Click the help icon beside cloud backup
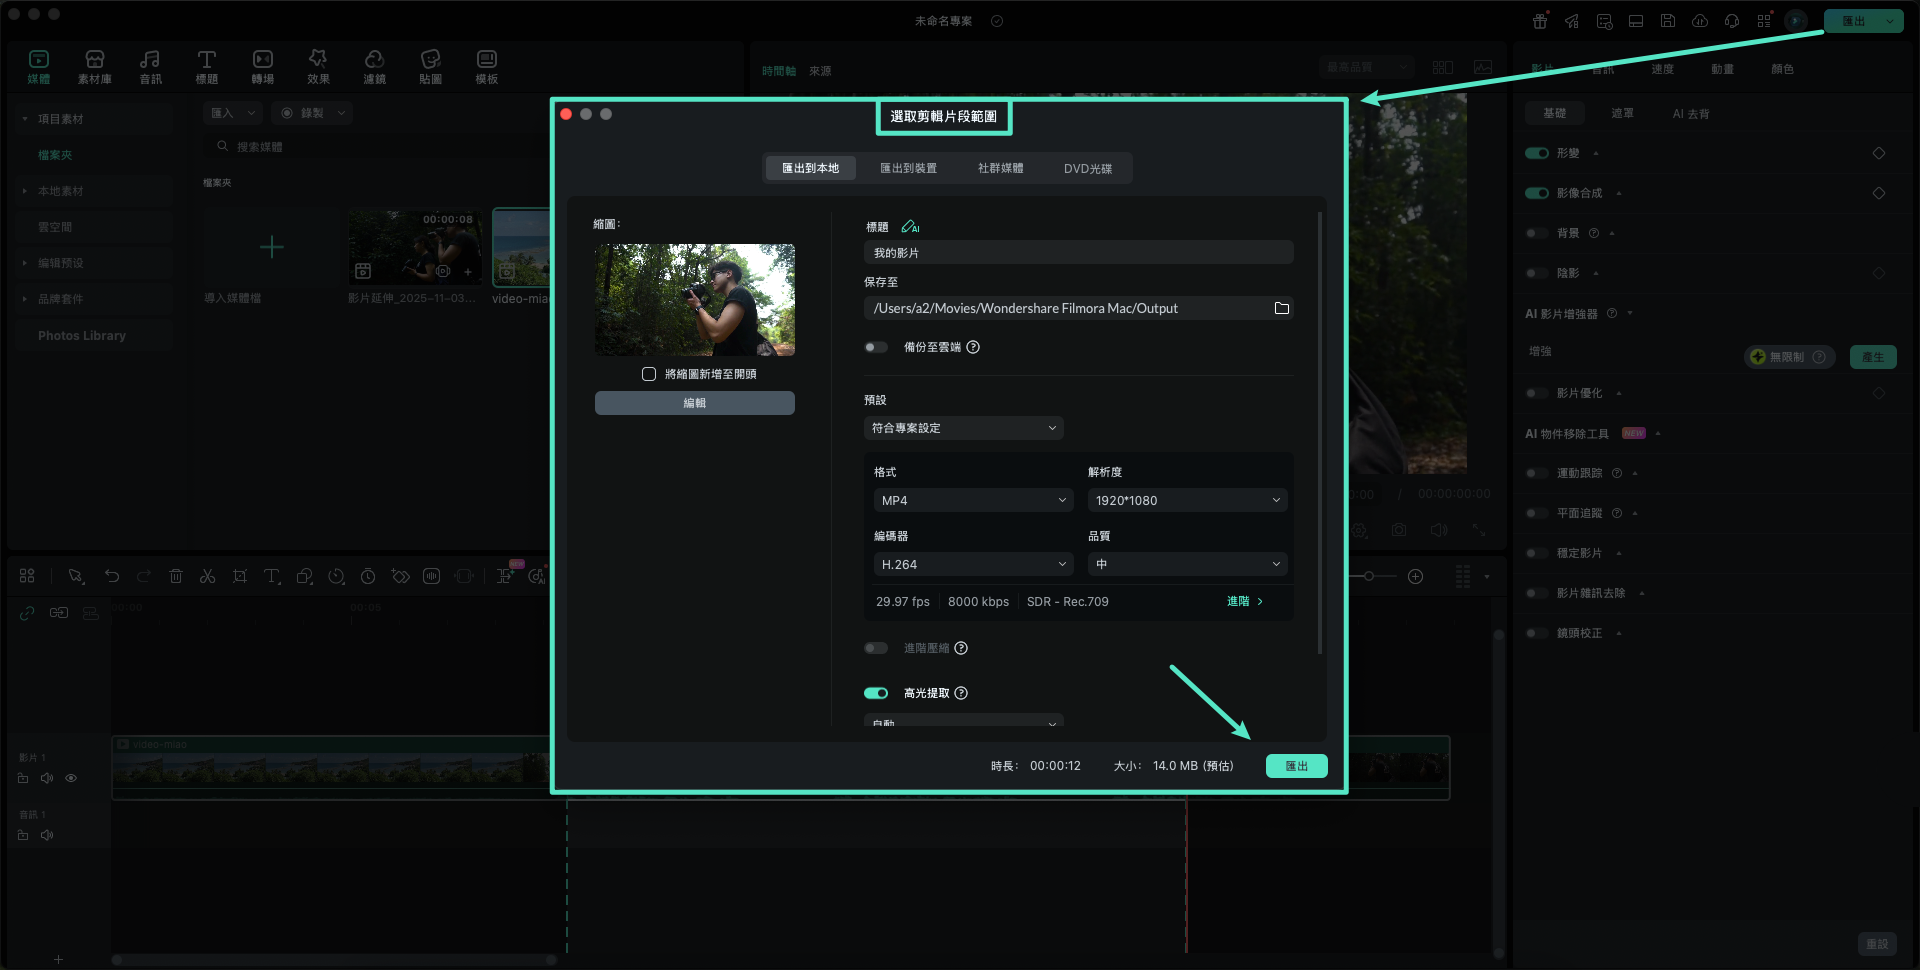The width and height of the screenshot is (1920, 970). click(x=973, y=347)
